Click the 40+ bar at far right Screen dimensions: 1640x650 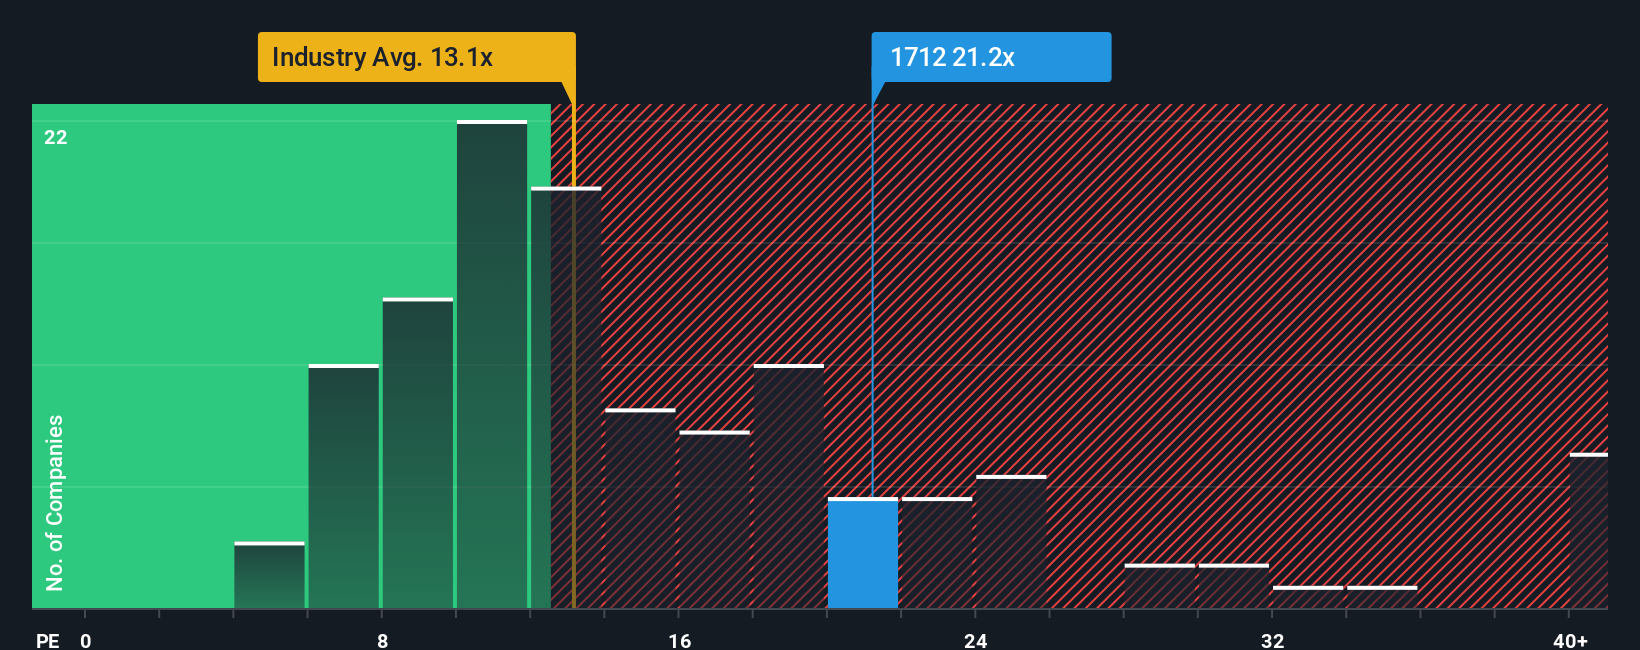(x=1589, y=531)
